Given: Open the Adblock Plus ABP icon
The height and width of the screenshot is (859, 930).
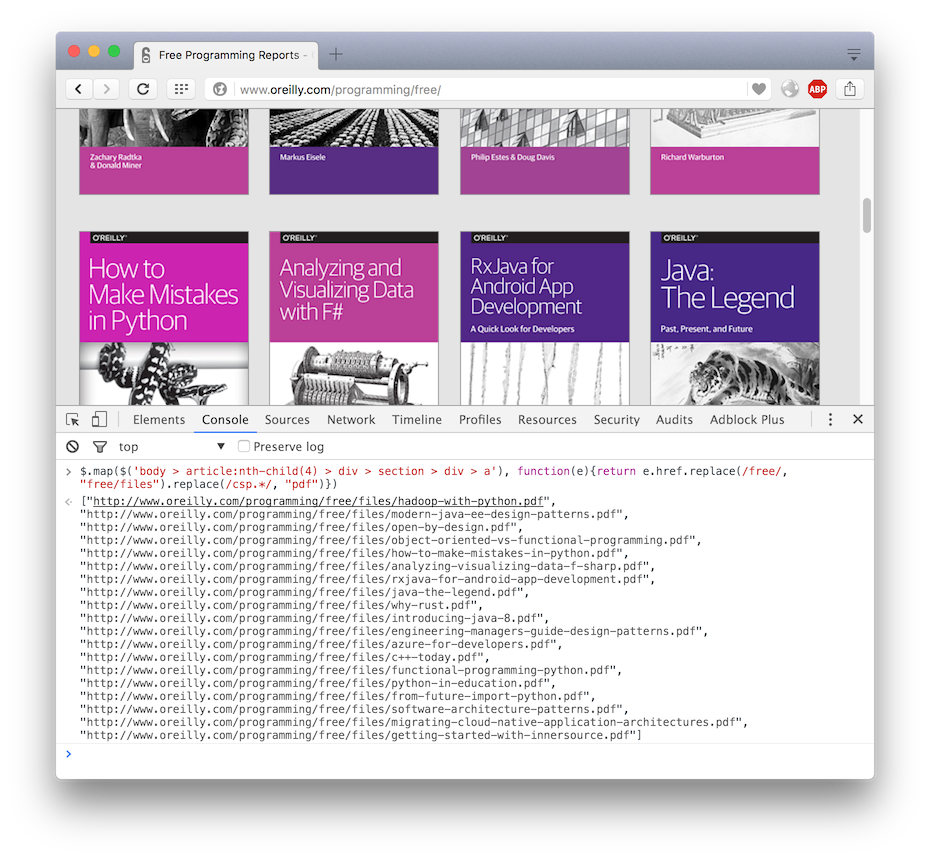Looking at the screenshot, I should pos(817,89).
